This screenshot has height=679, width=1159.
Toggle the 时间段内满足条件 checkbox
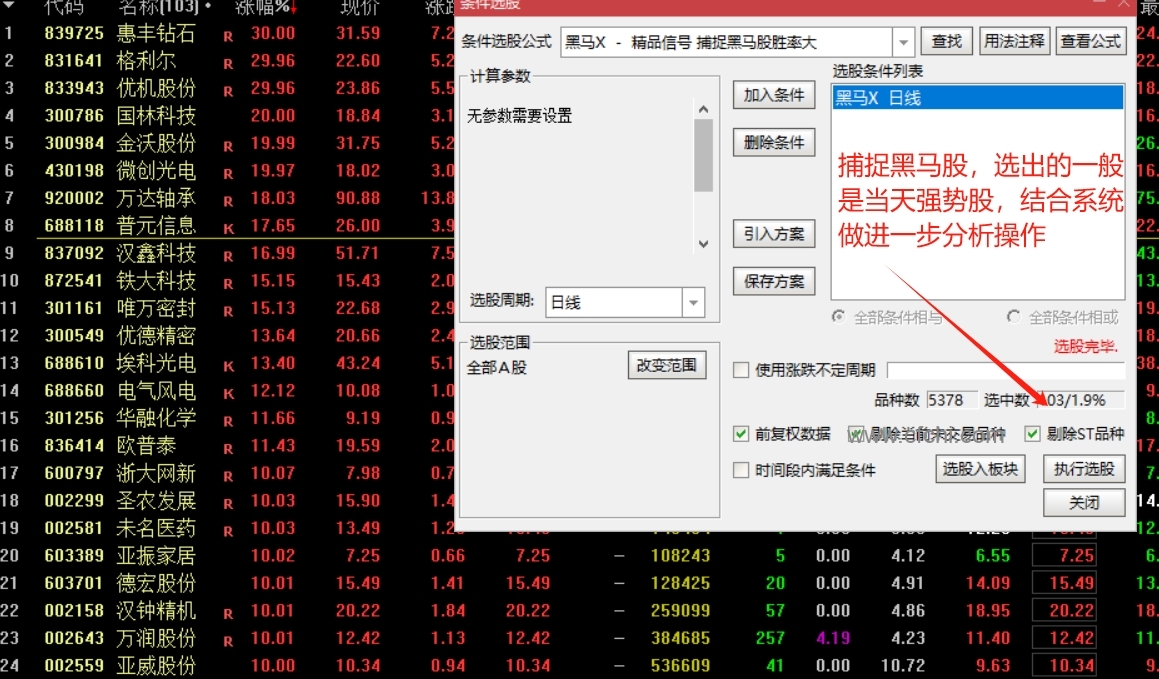(741, 470)
